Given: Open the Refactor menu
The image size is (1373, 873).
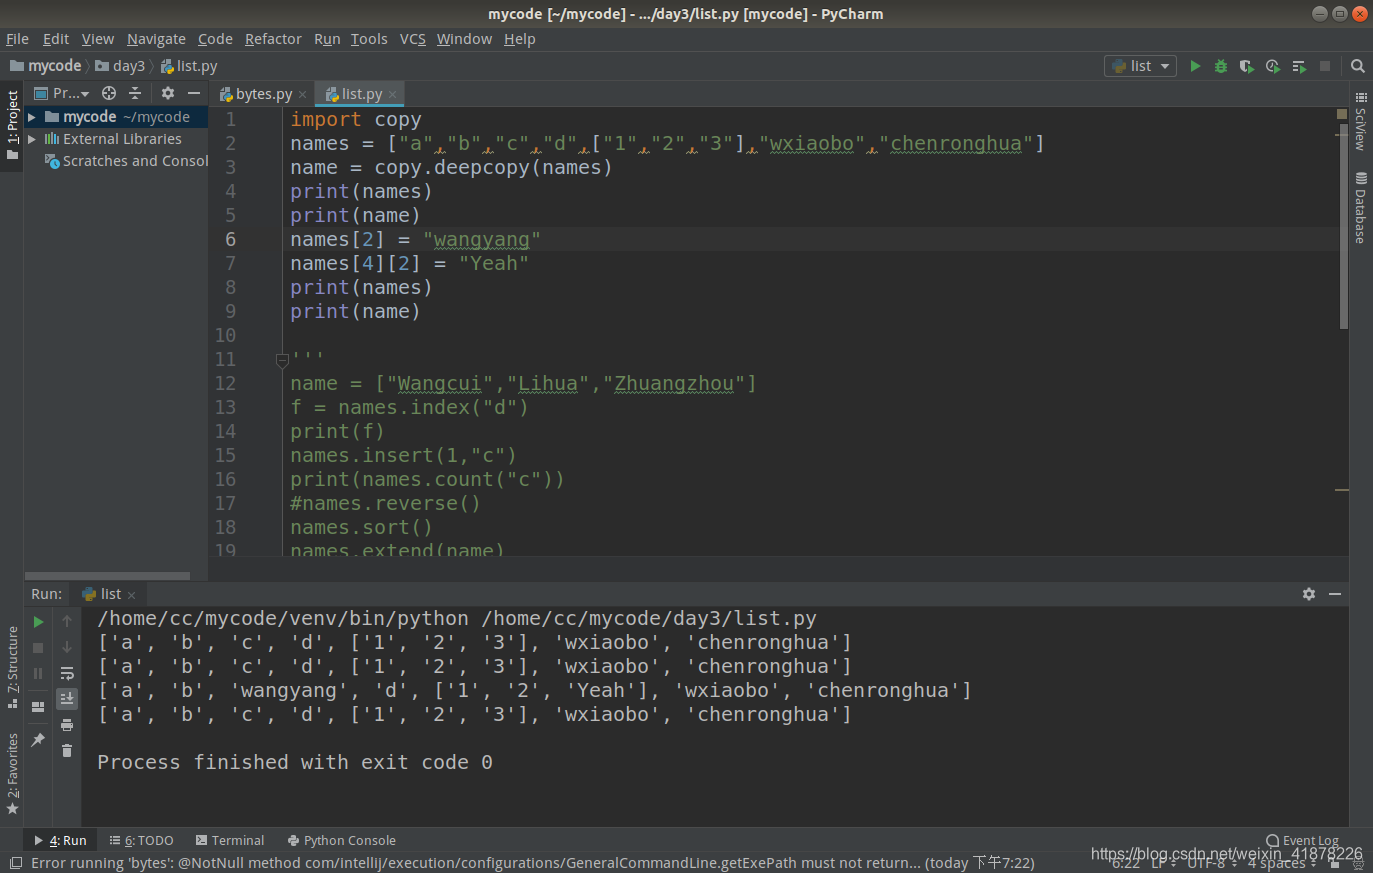Looking at the screenshot, I should pos(273,39).
